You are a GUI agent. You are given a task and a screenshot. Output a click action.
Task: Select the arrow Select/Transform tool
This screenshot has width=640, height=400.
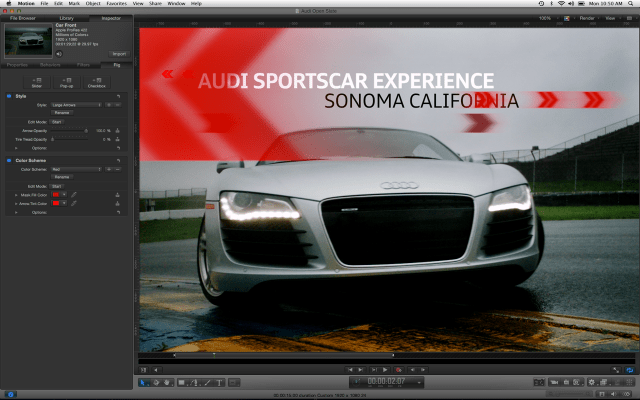pyautogui.click(x=143, y=382)
